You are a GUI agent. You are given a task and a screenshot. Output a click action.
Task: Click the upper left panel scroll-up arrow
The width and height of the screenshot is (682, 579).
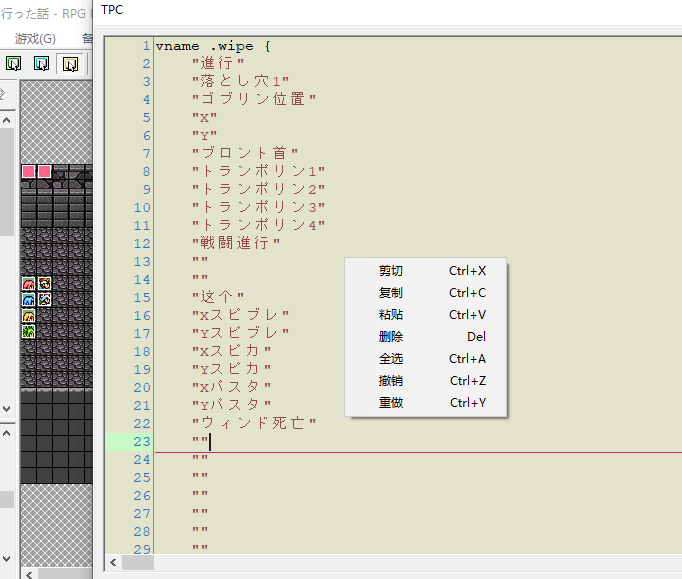click(7, 120)
